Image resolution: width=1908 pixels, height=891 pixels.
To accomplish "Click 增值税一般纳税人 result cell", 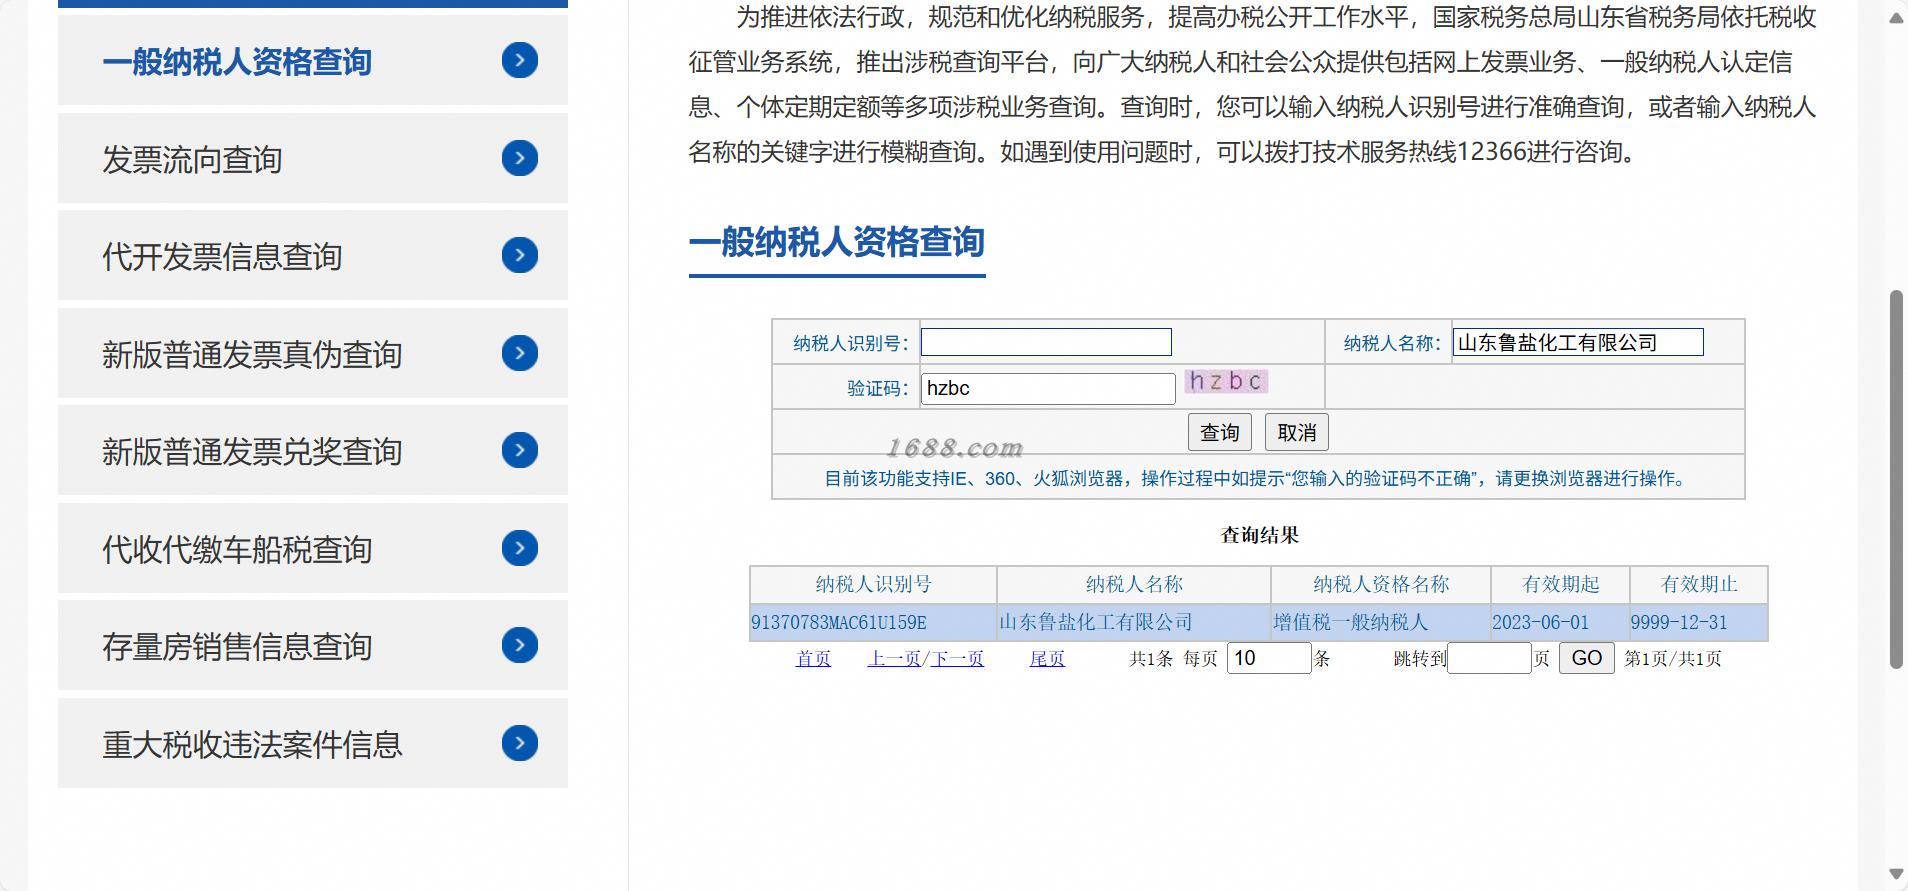I will [x=1381, y=622].
